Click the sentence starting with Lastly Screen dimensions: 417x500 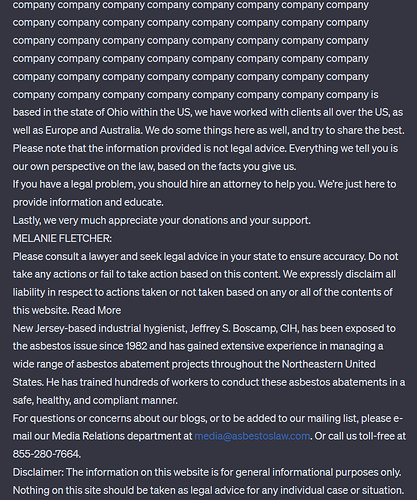(x=162, y=220)
